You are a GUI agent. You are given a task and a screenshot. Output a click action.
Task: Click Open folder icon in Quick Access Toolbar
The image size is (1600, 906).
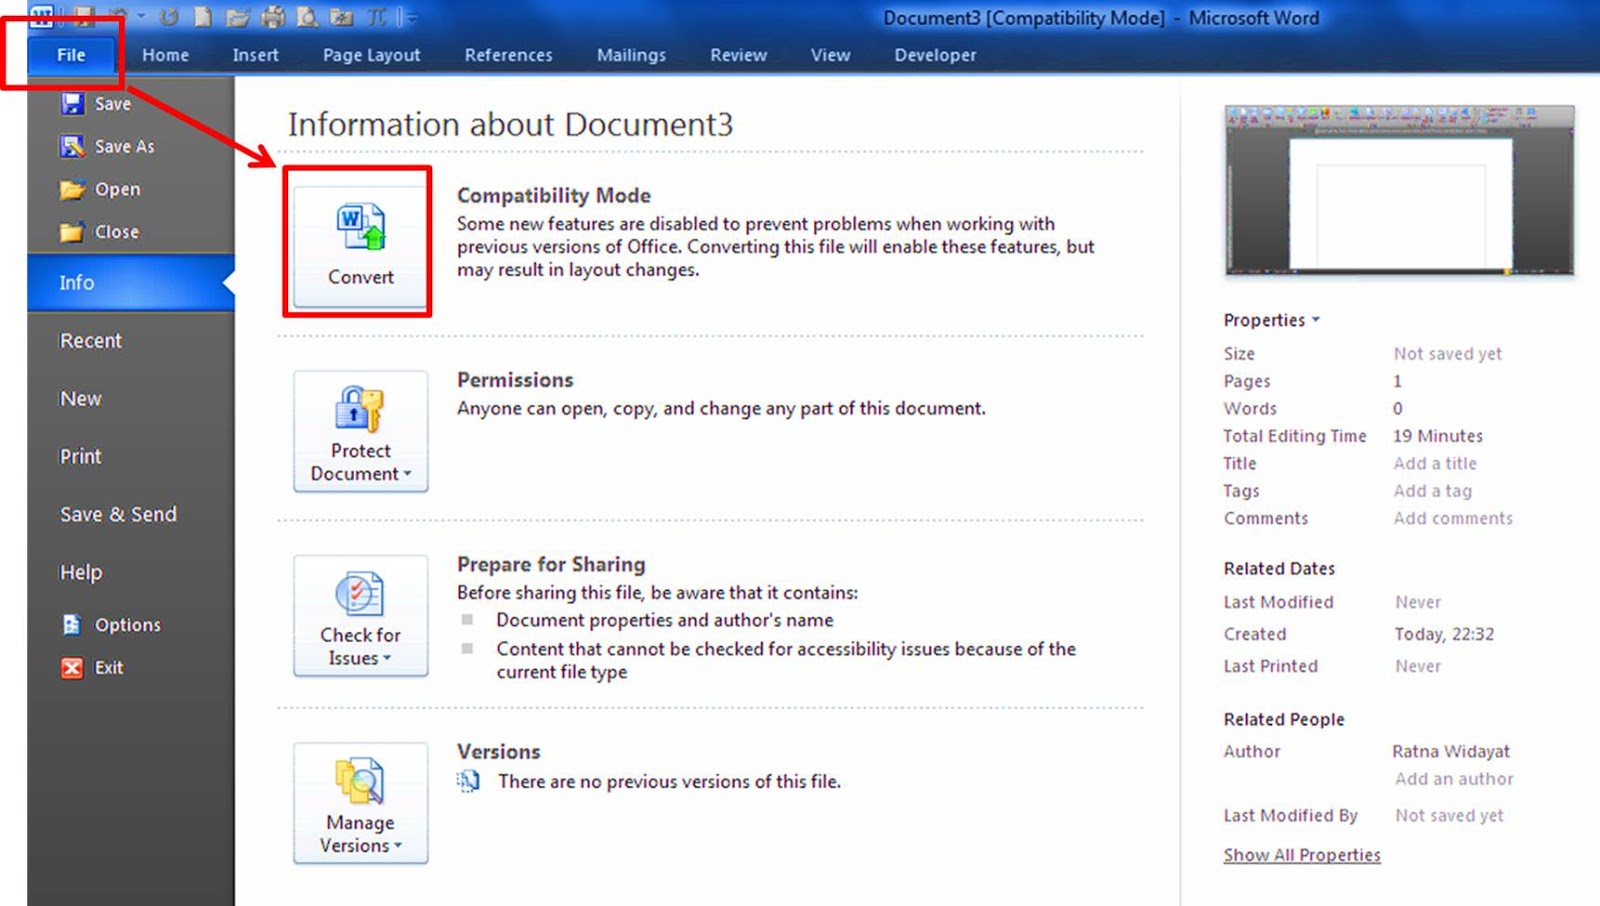[237, 16]
